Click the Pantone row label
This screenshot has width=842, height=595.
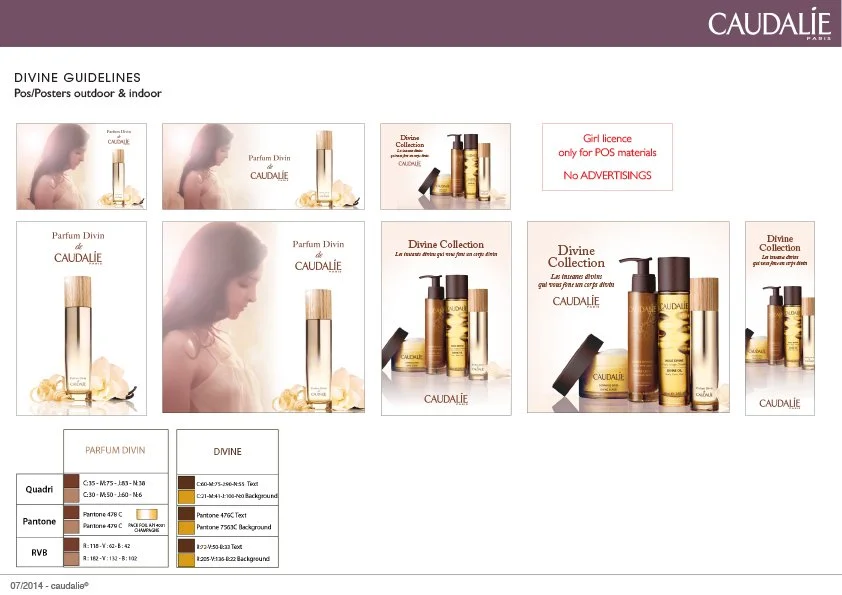(x=39, y=521)
